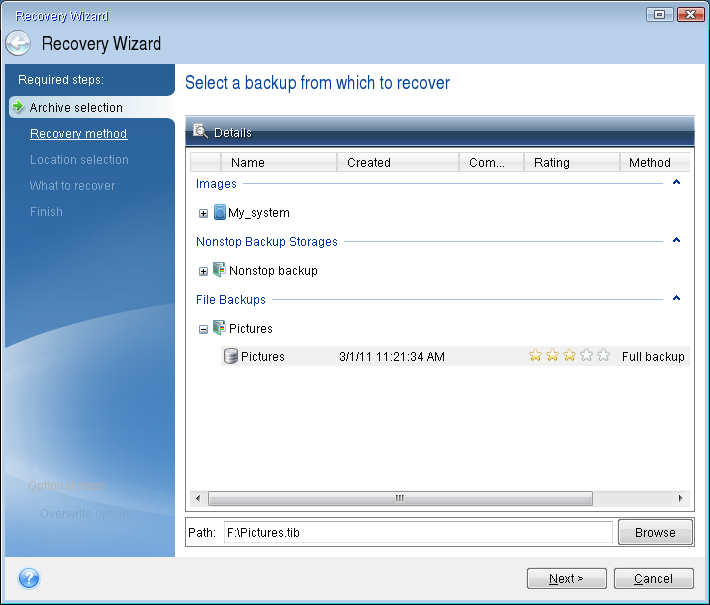This screenshot has height=605, width=710.
Task: Collapse the Pictures tree node
Action: (204, 329)
